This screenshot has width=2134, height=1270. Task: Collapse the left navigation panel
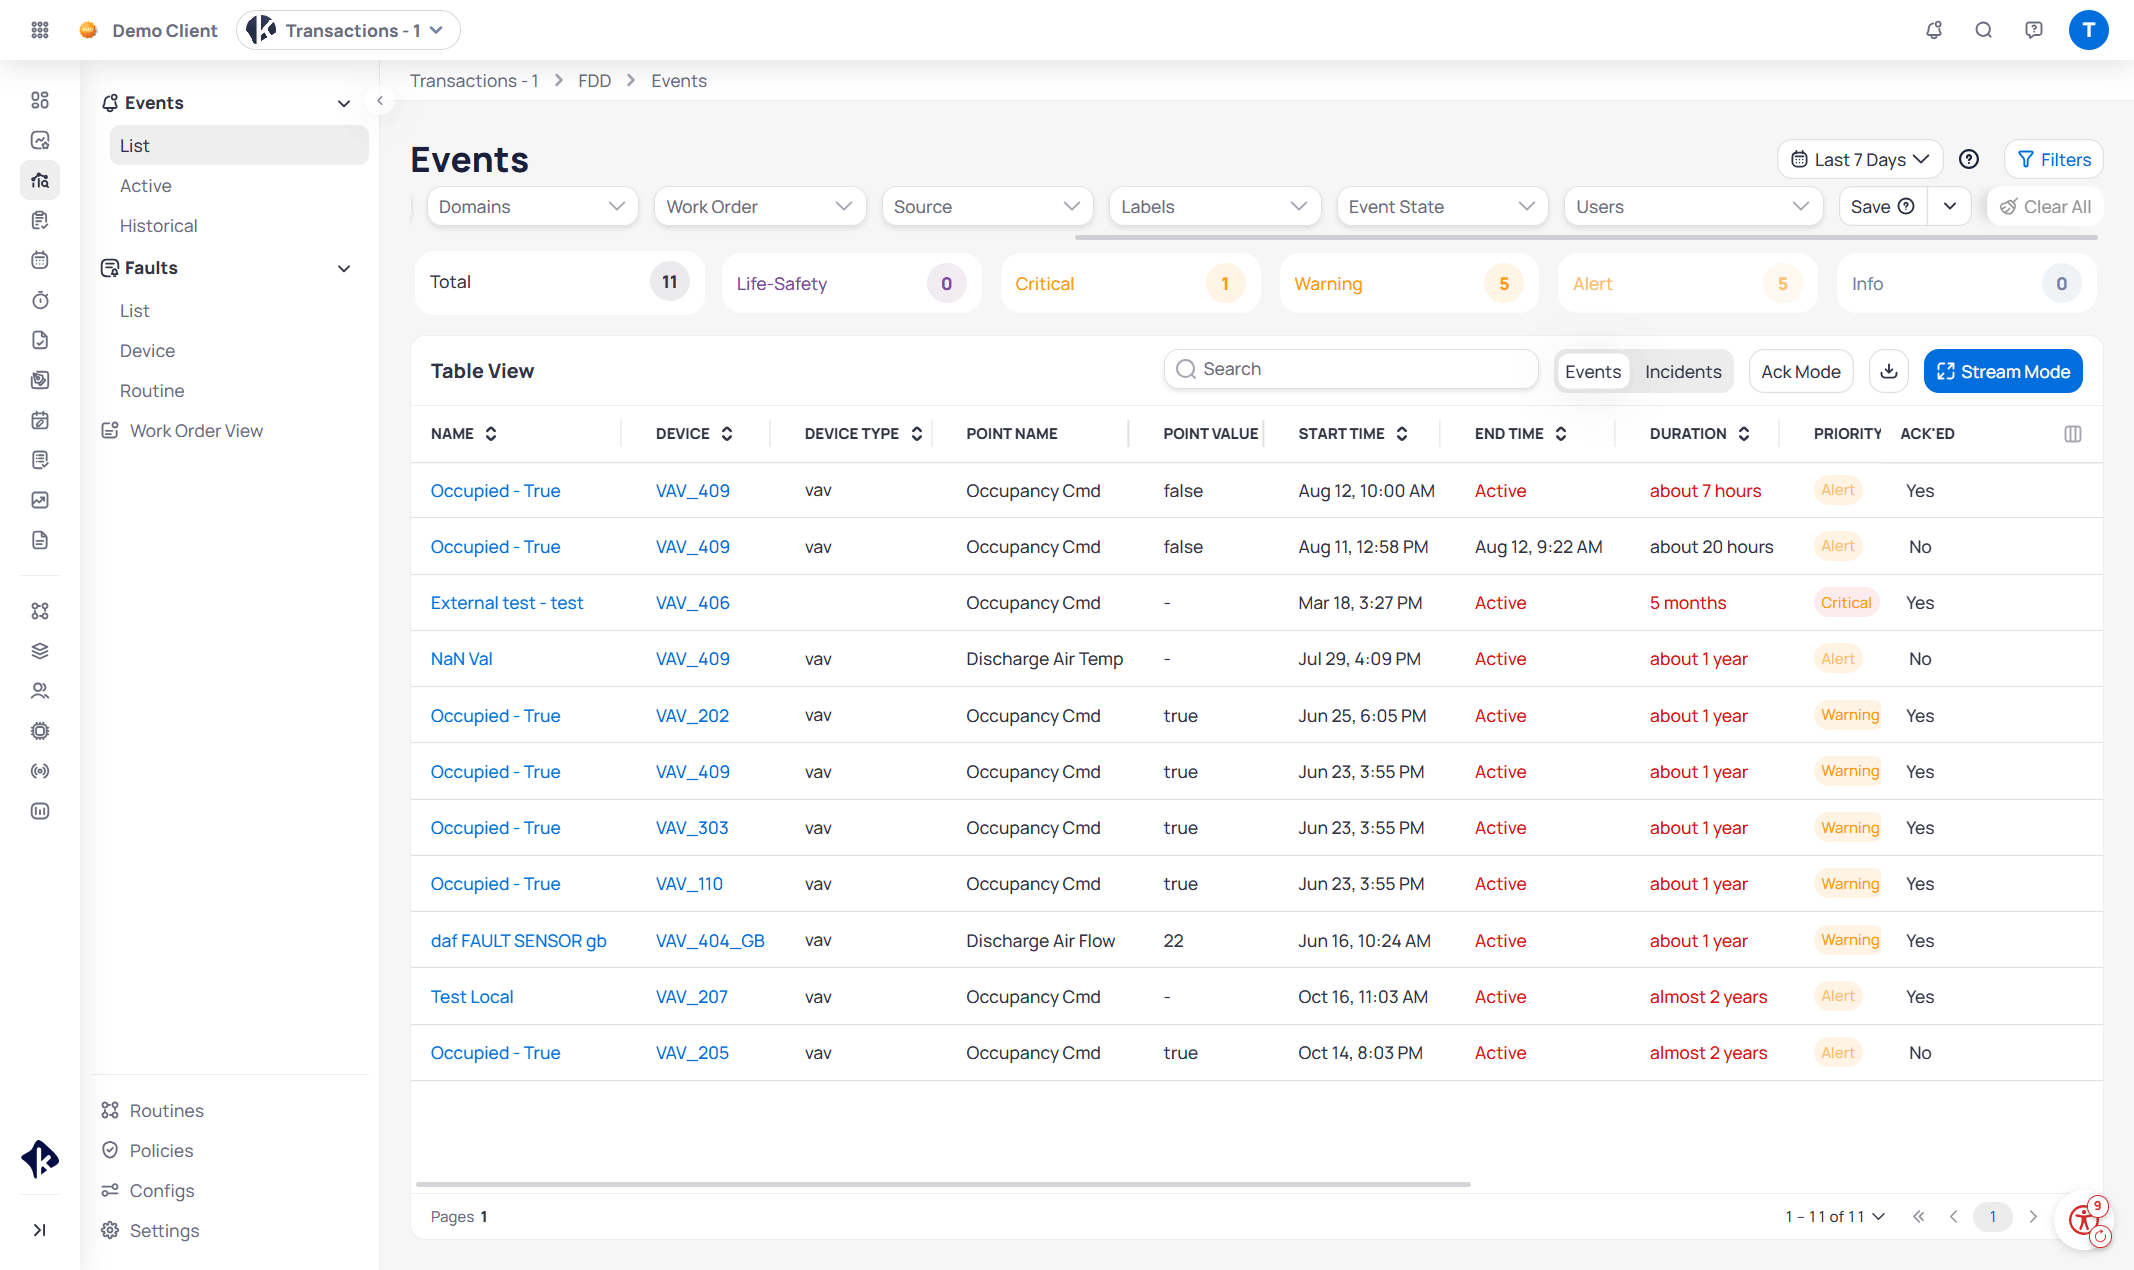pyautogui.click(x=380, y=101)
